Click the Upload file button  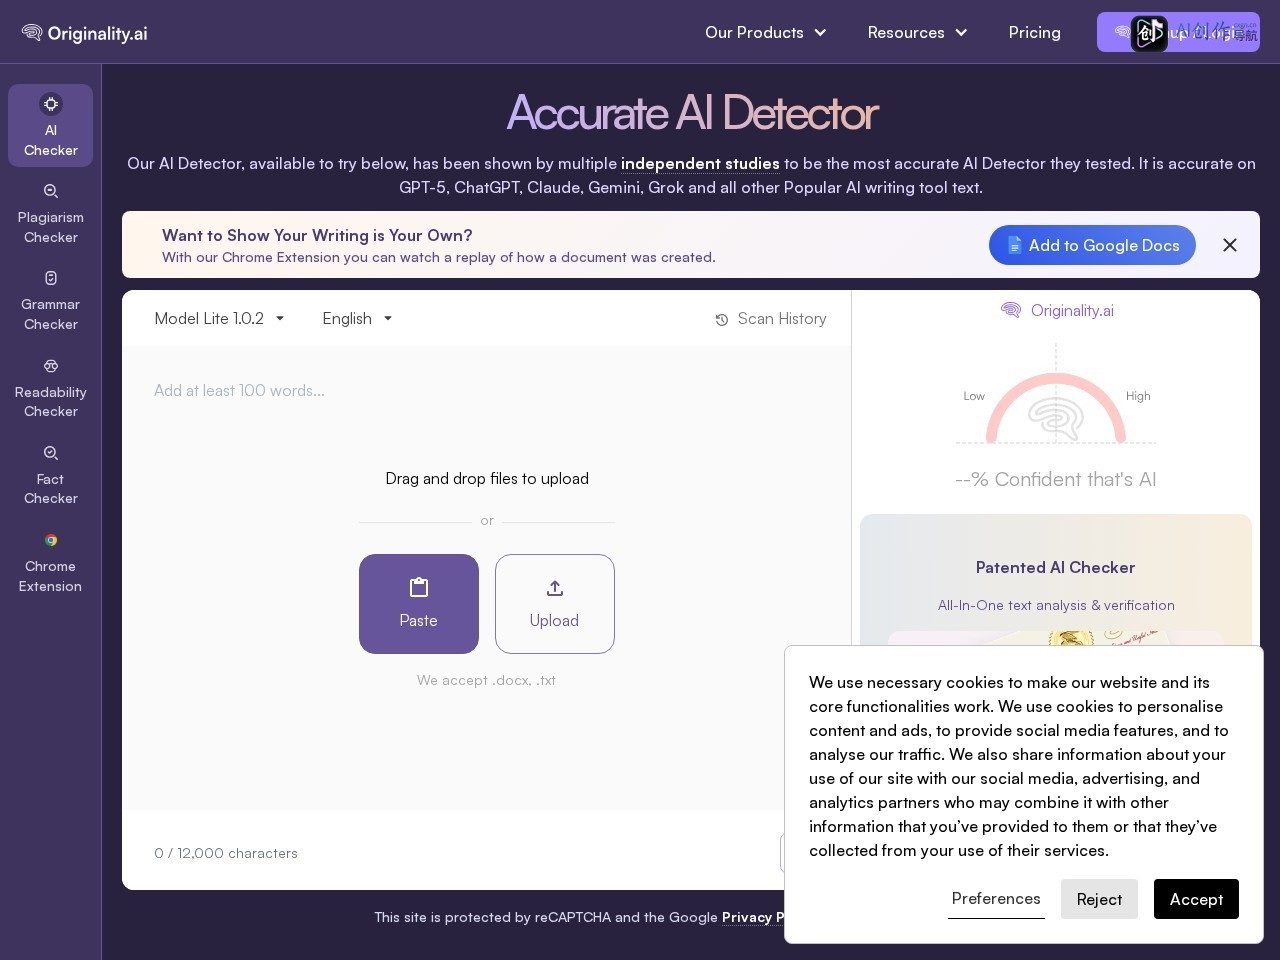pyautogui.click(x=555, y=604)
